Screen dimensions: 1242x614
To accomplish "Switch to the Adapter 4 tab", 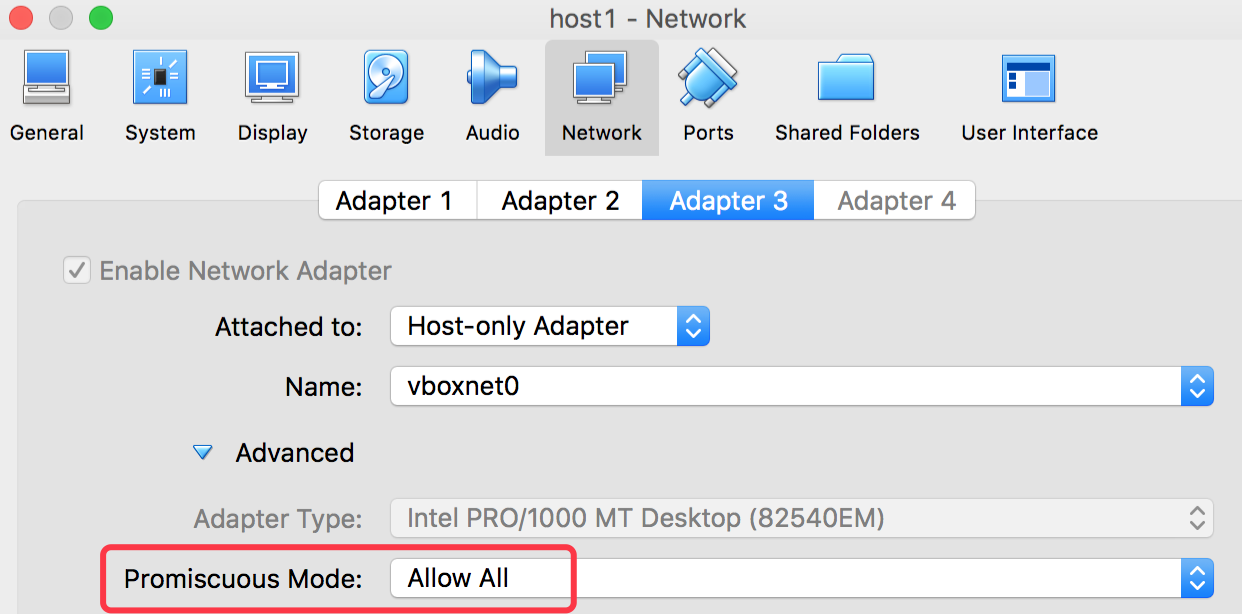I will click(896, 201).
